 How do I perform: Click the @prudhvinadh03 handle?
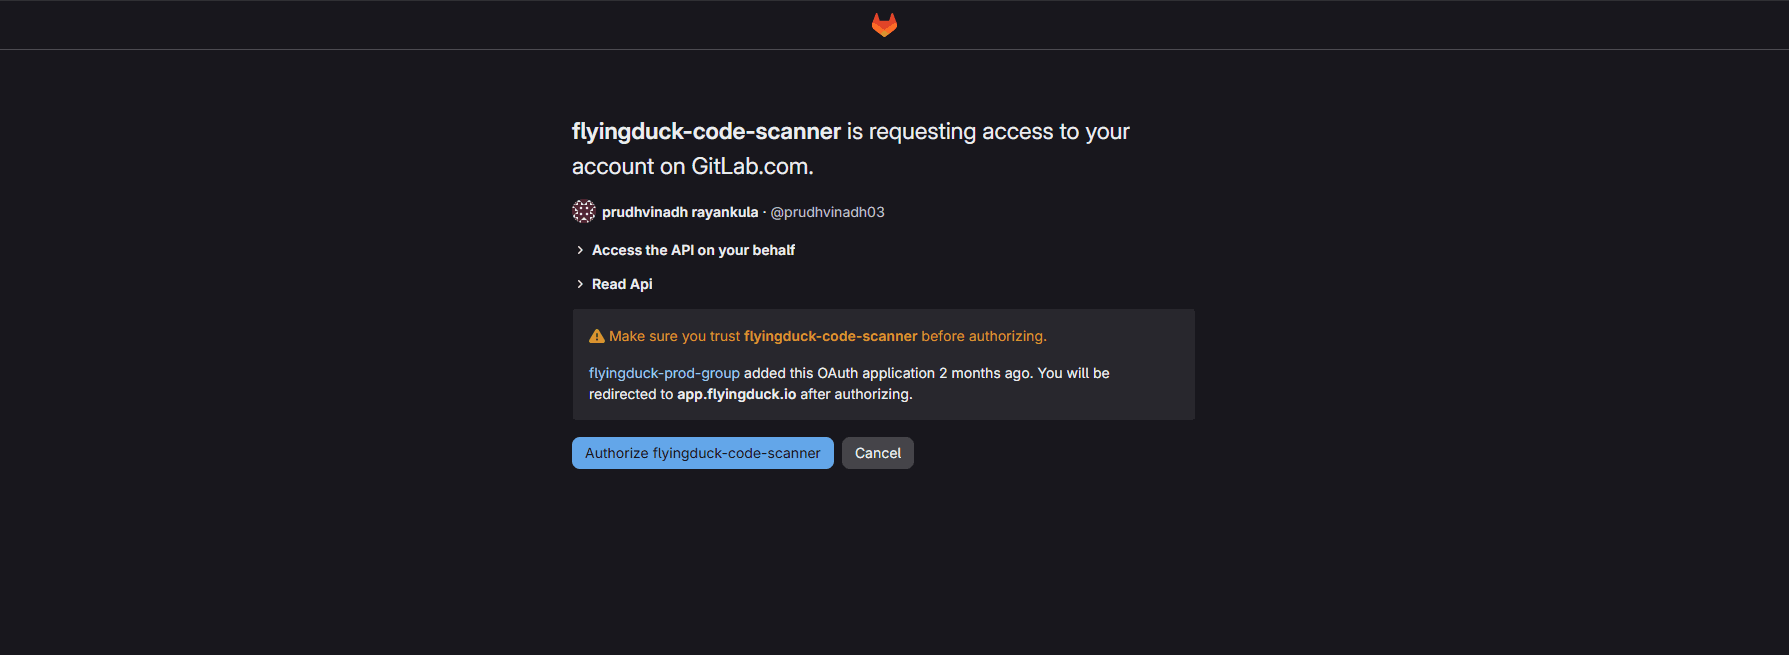pos(827,211)
